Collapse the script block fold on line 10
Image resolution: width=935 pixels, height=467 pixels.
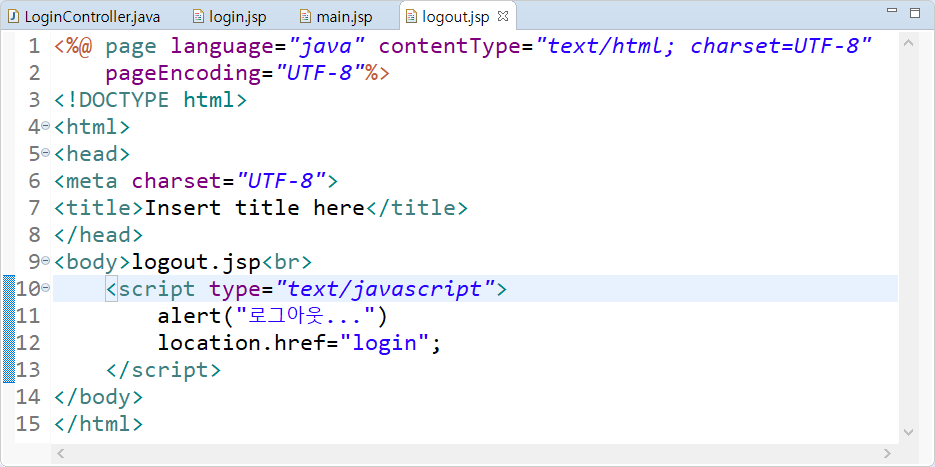pyautogui.click(x=46, y=288)
